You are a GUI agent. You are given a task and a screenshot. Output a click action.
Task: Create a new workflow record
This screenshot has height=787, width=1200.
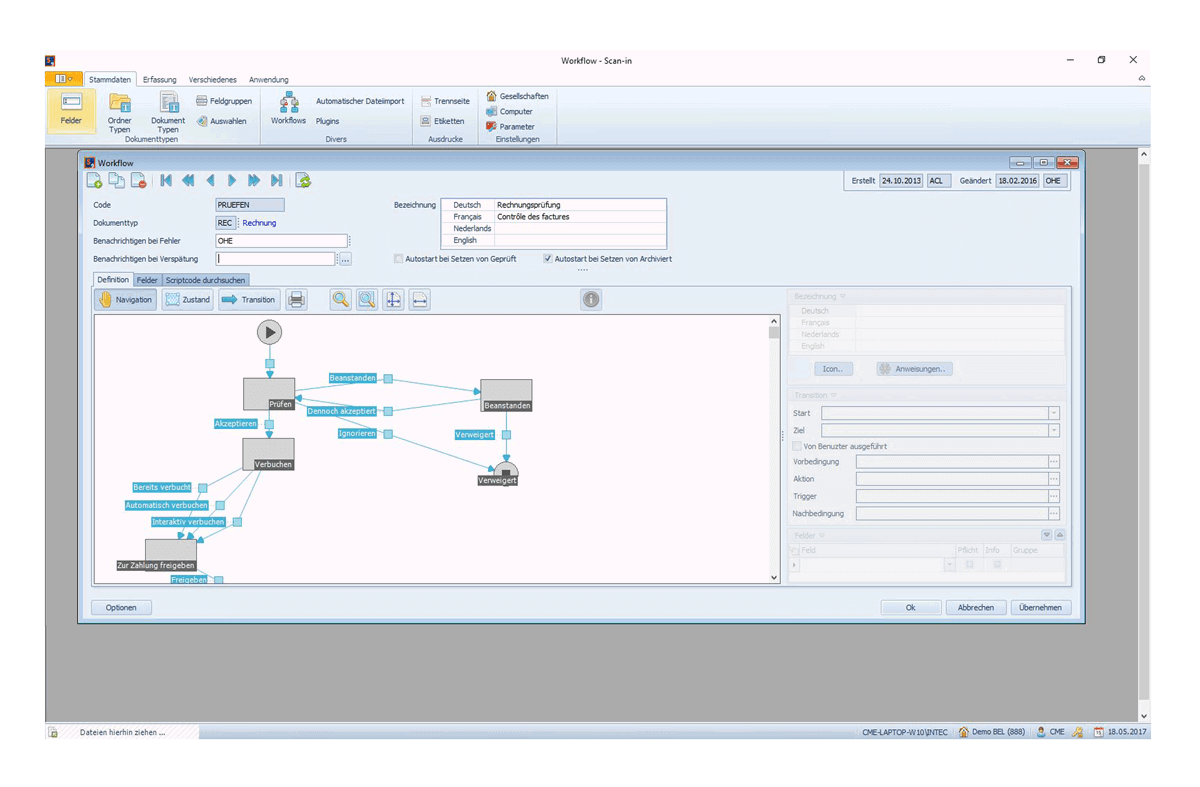tap(94, 181)
